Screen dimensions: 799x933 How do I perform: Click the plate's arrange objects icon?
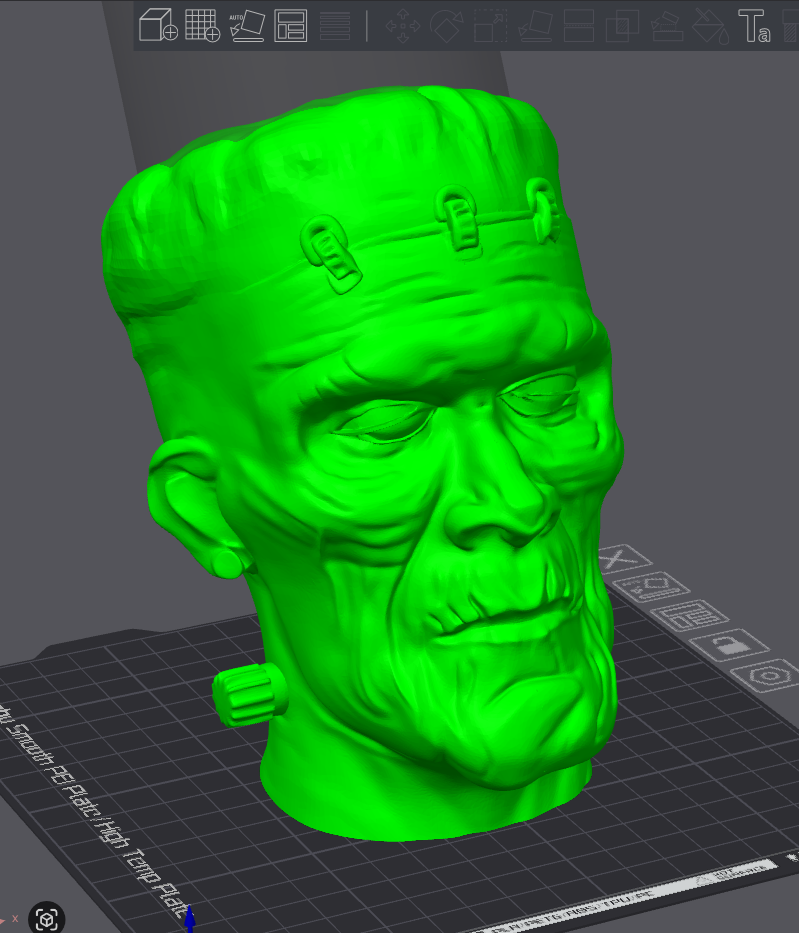(689, 615)
